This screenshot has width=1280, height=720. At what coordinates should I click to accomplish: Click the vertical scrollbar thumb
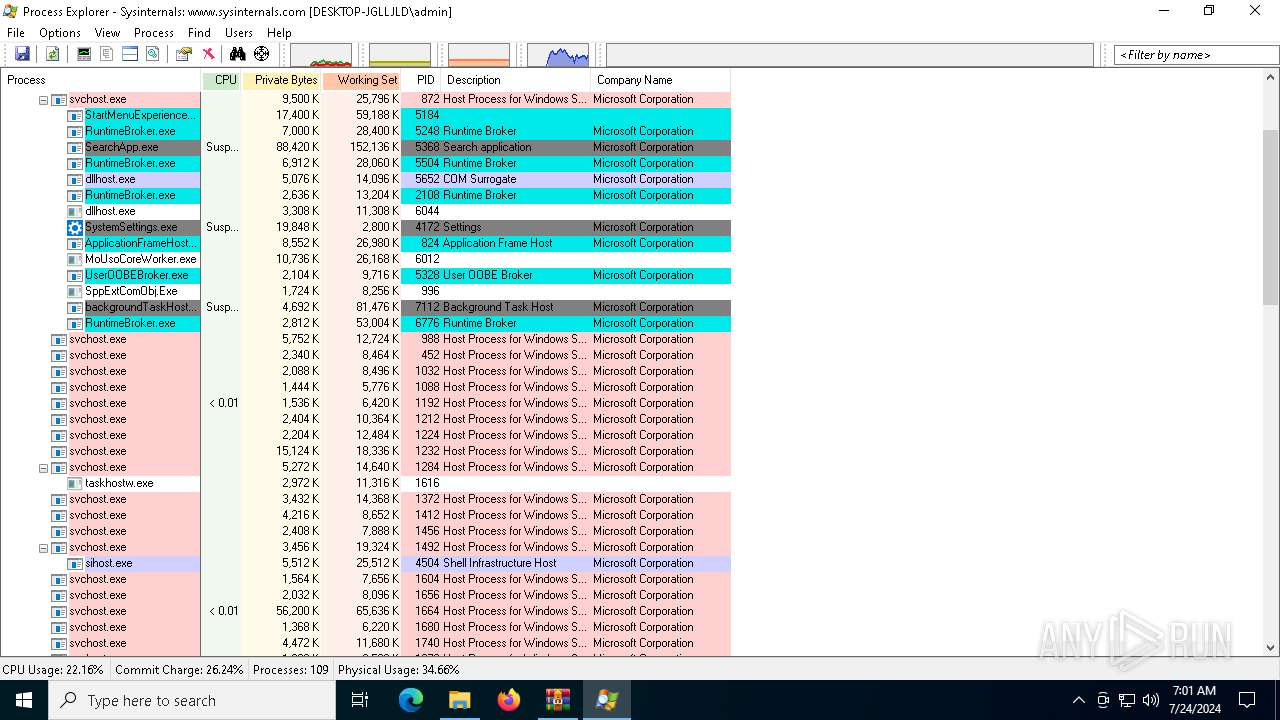(x=1271, y=217)
